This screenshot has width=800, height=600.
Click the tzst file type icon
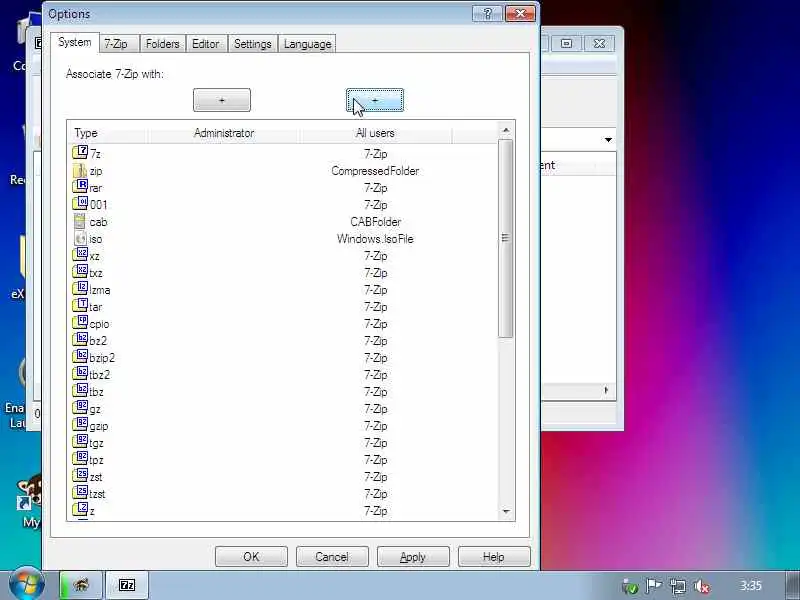coord(80,493)
